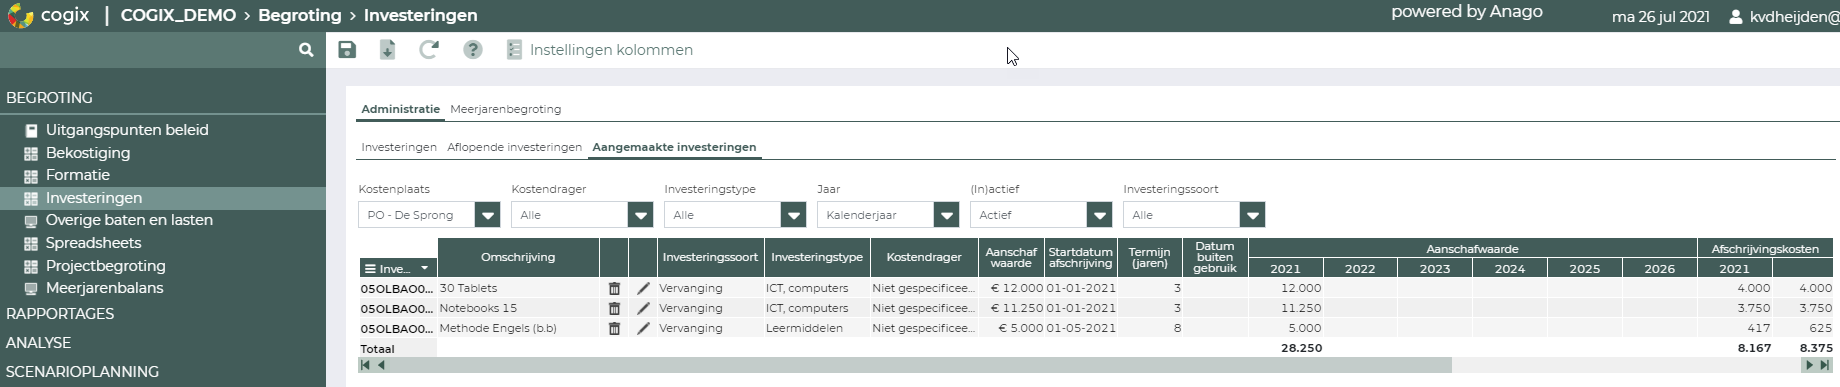Open the Aflopende investeringen sub-tab
Viewport: 1840px width, 387px height.
tap(514, 147)
